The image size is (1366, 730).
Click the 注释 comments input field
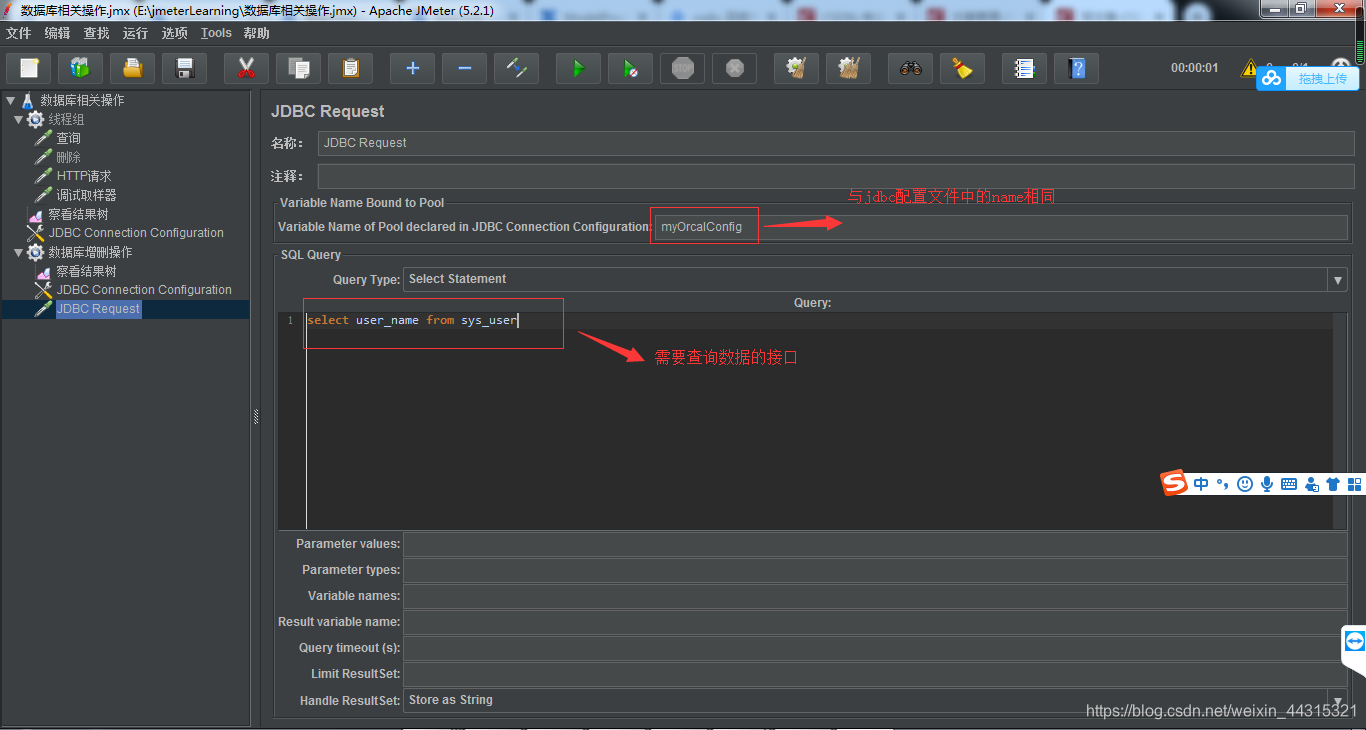coord(836,176)
